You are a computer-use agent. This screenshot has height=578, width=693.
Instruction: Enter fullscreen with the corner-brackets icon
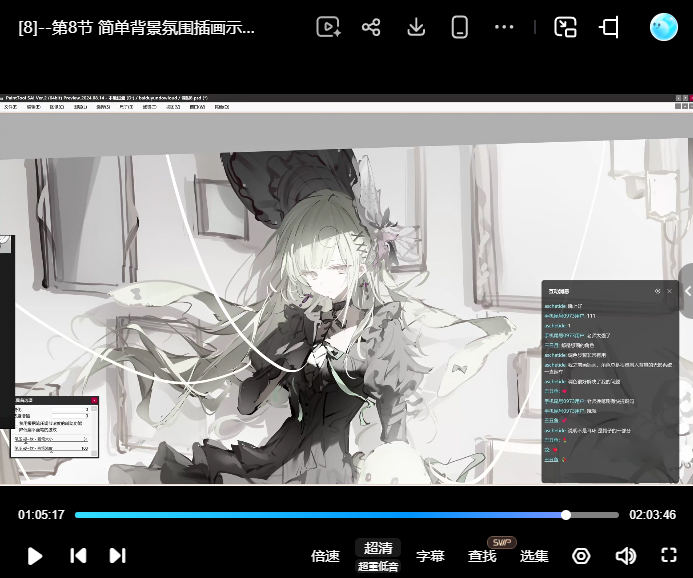[669, 555]
